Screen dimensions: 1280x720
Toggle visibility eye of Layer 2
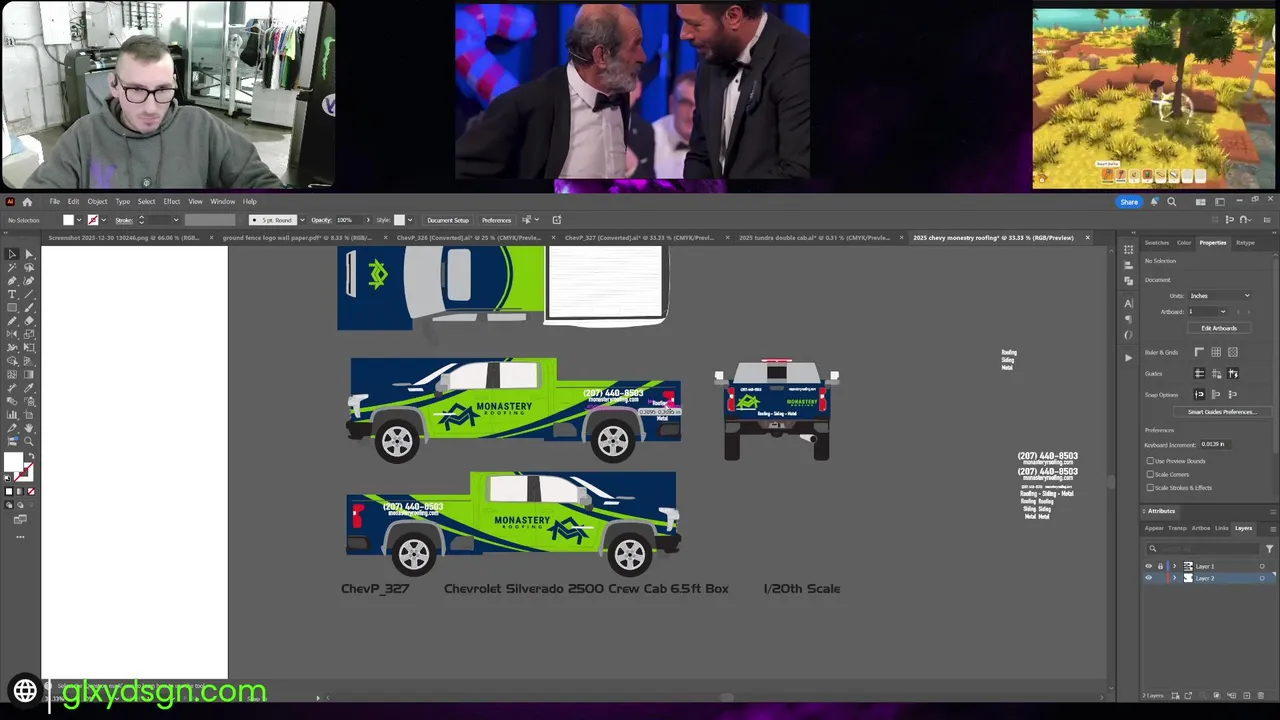tap(1148, 578)
